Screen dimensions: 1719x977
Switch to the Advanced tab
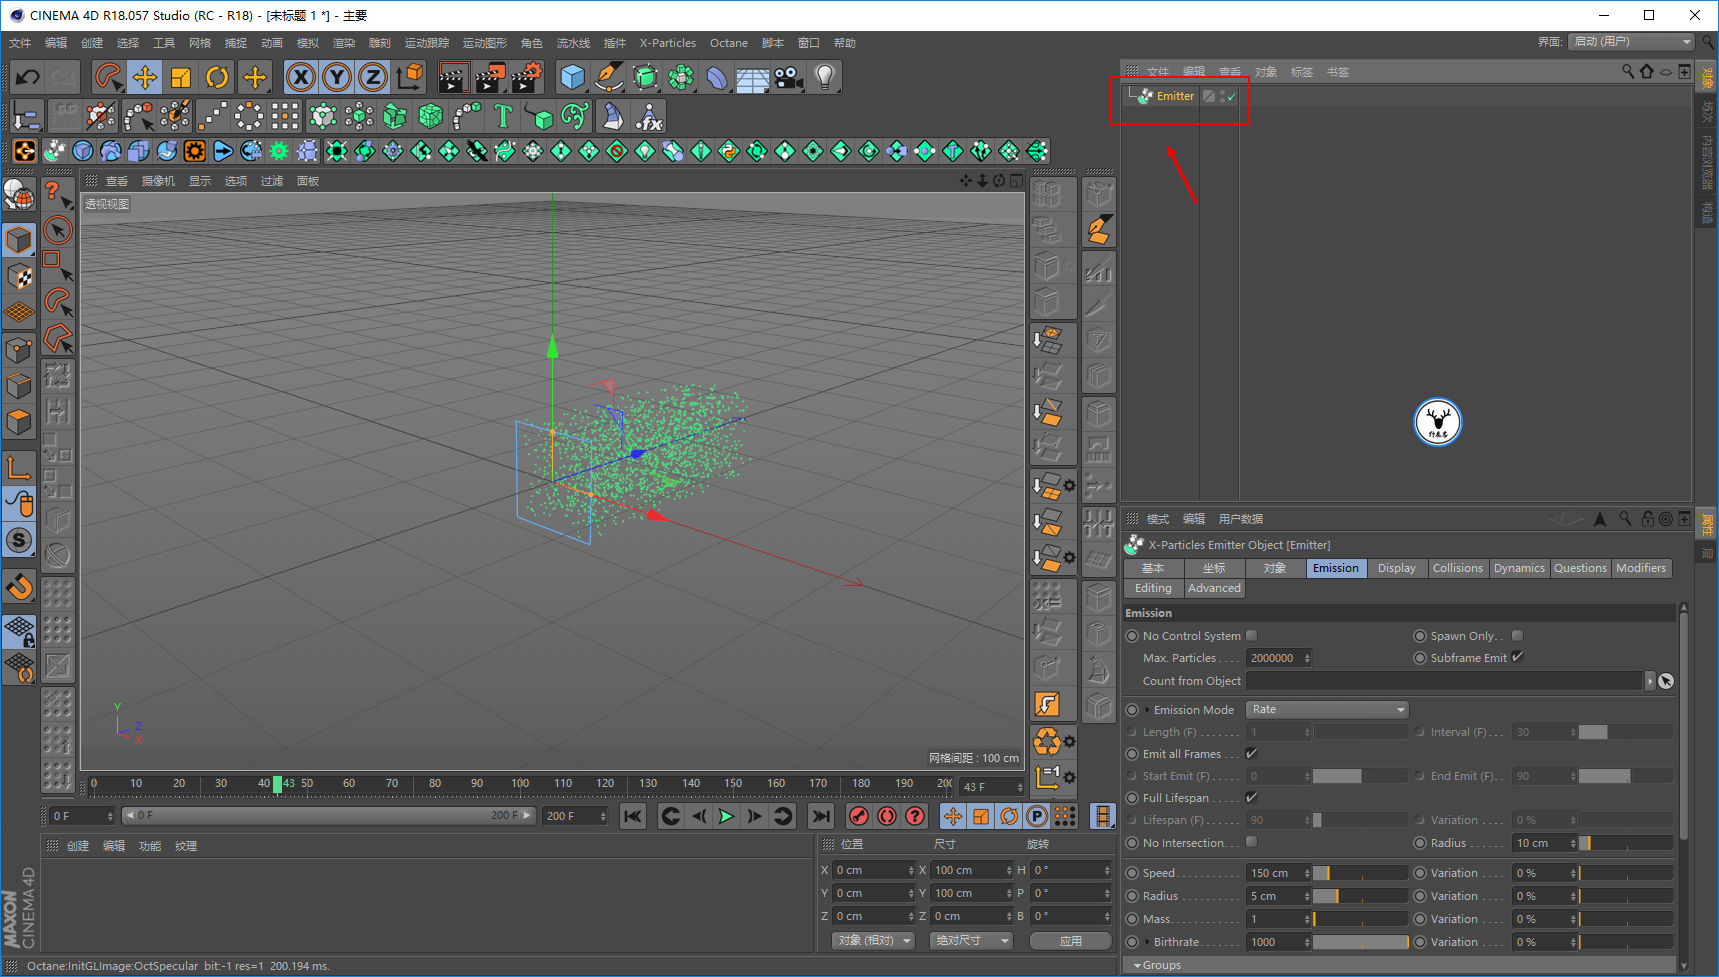pos(1214,588)
